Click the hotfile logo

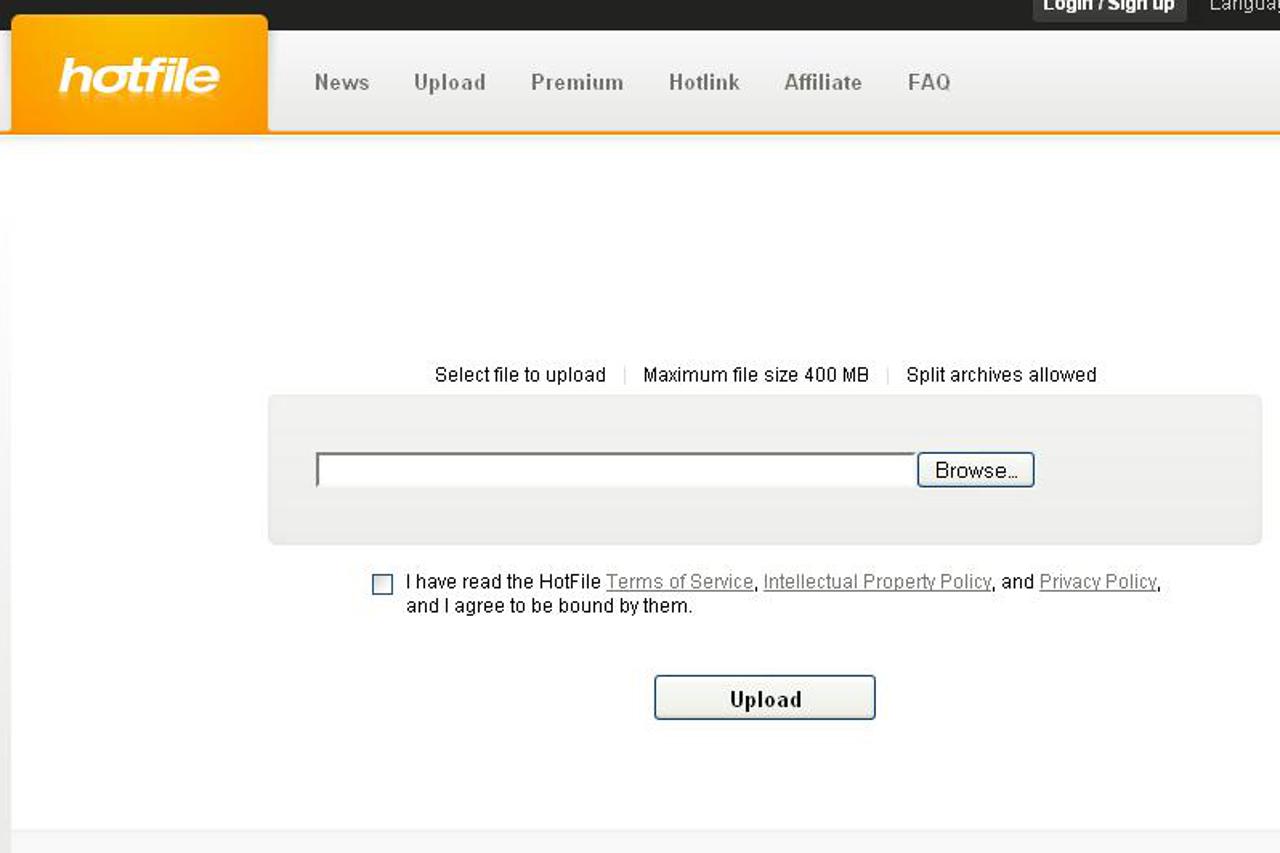tap(139, 76)
